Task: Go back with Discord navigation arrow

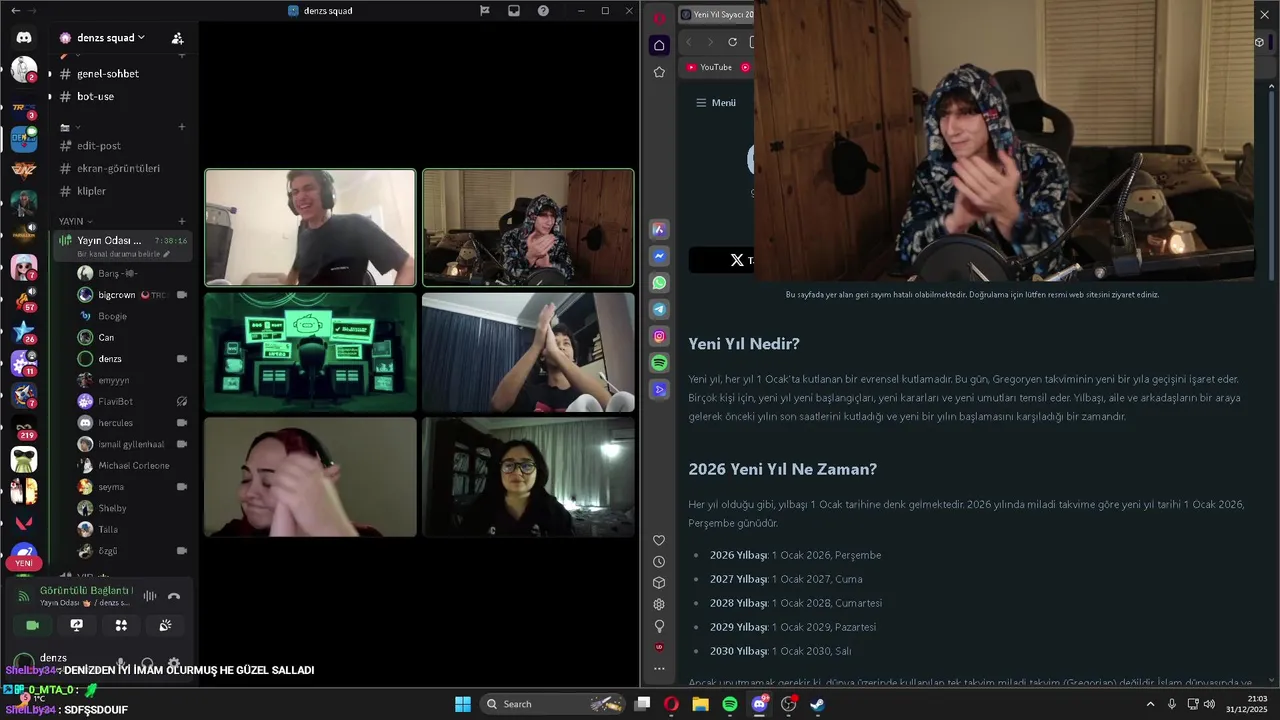Action: [15, 11]
